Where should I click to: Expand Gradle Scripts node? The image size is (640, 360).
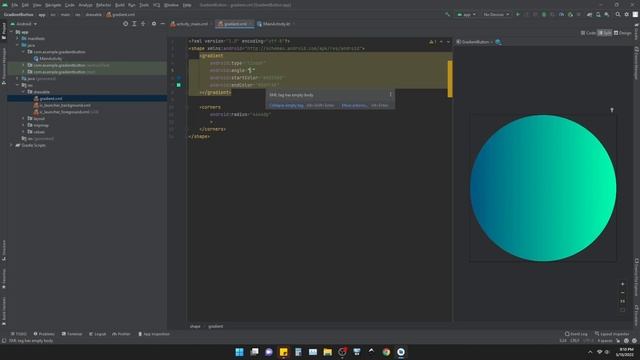(11, 145)
